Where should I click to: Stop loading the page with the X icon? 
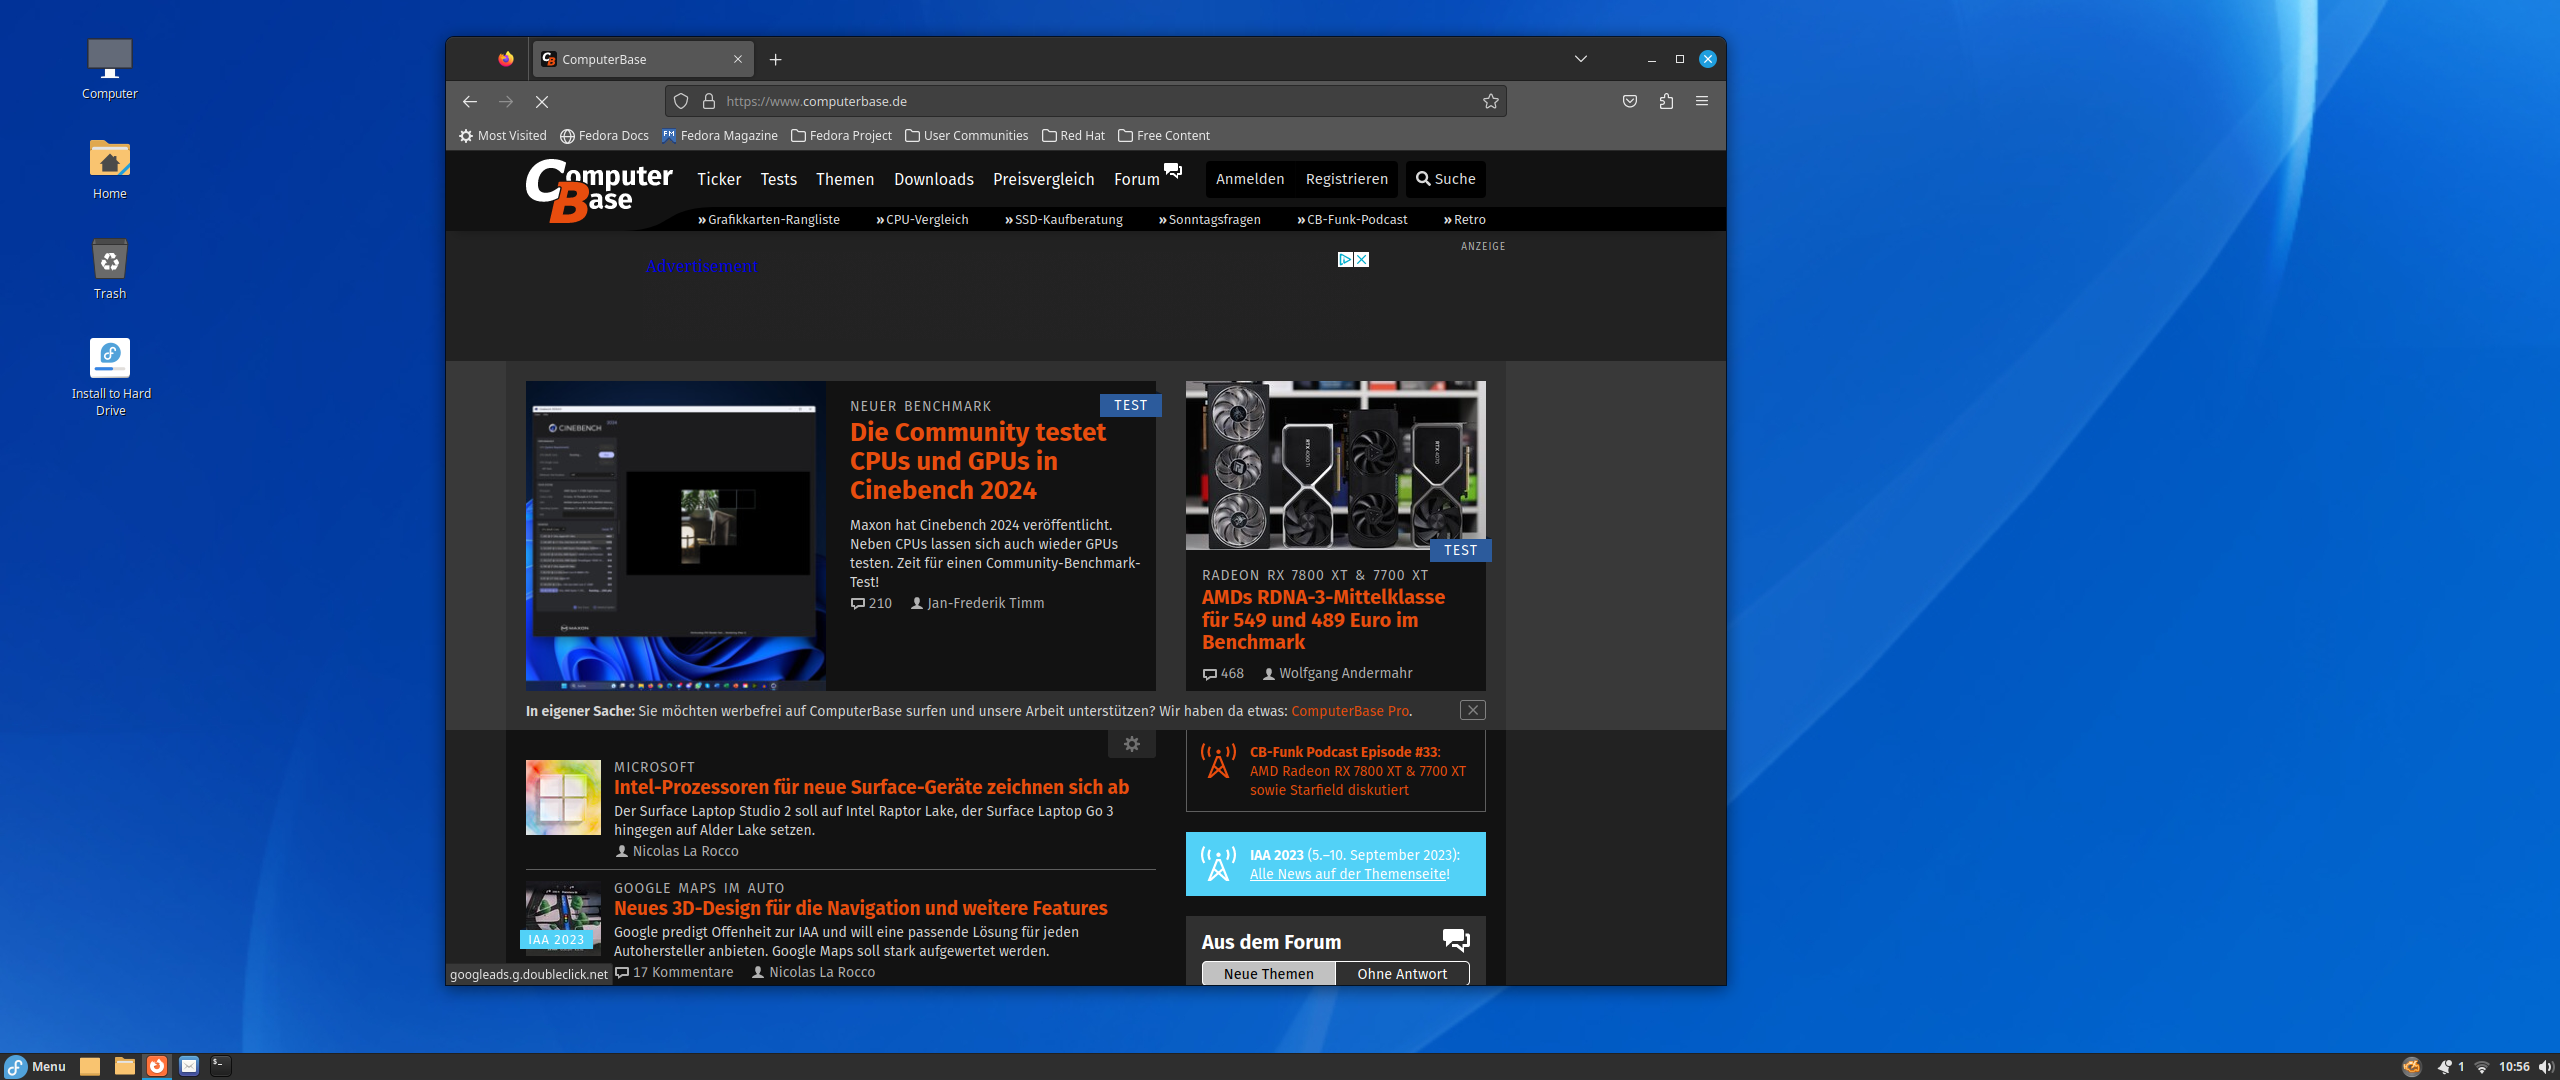[x=542, y=101]
